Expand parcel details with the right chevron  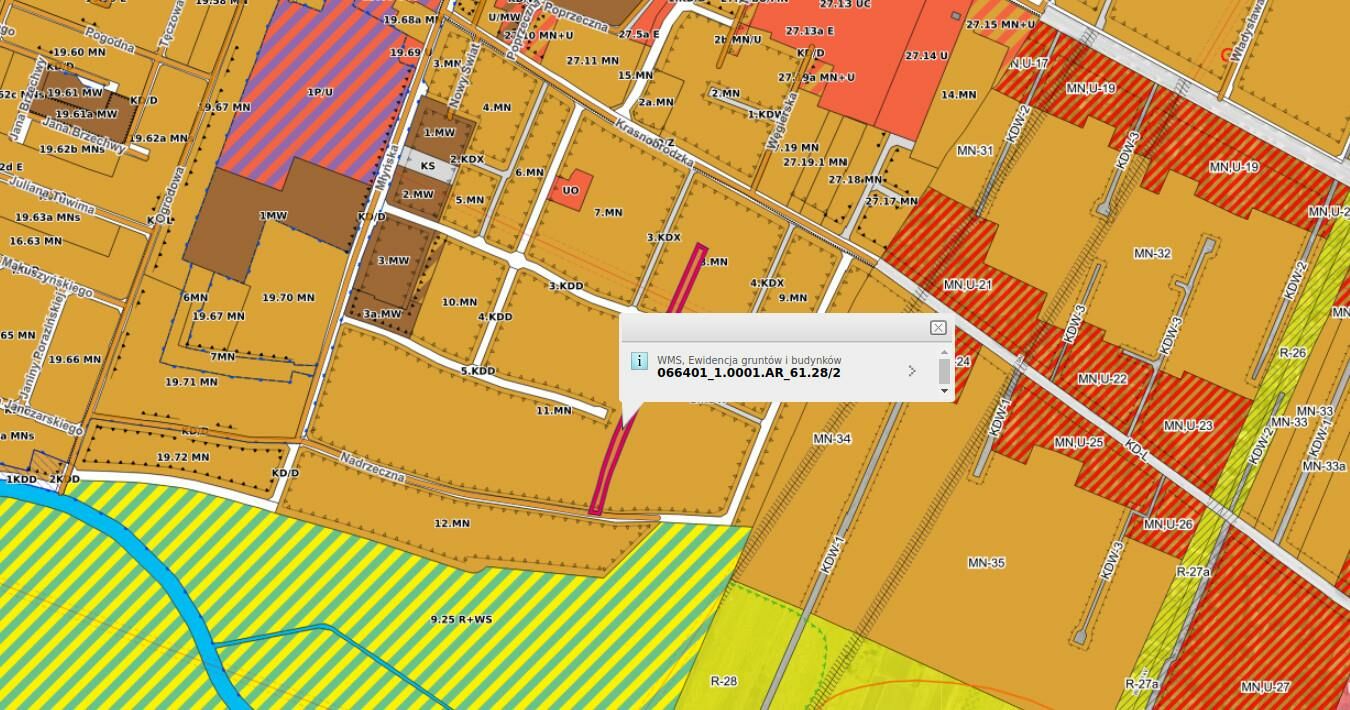click(x=911, y=371)
